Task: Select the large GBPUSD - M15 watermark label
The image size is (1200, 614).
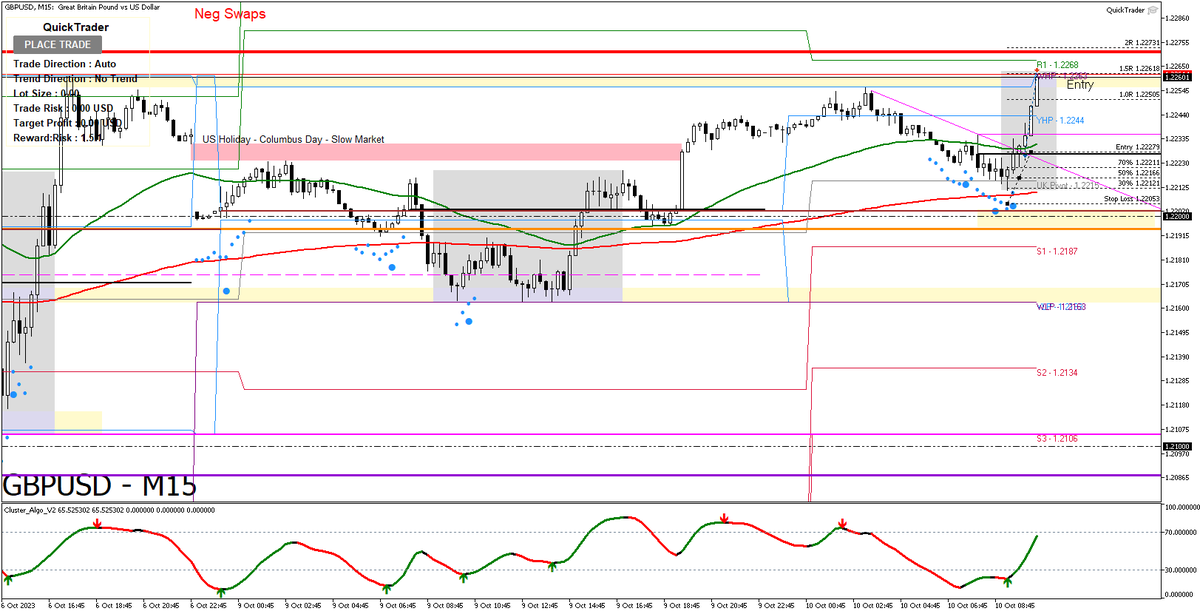Action: (100, 485)
